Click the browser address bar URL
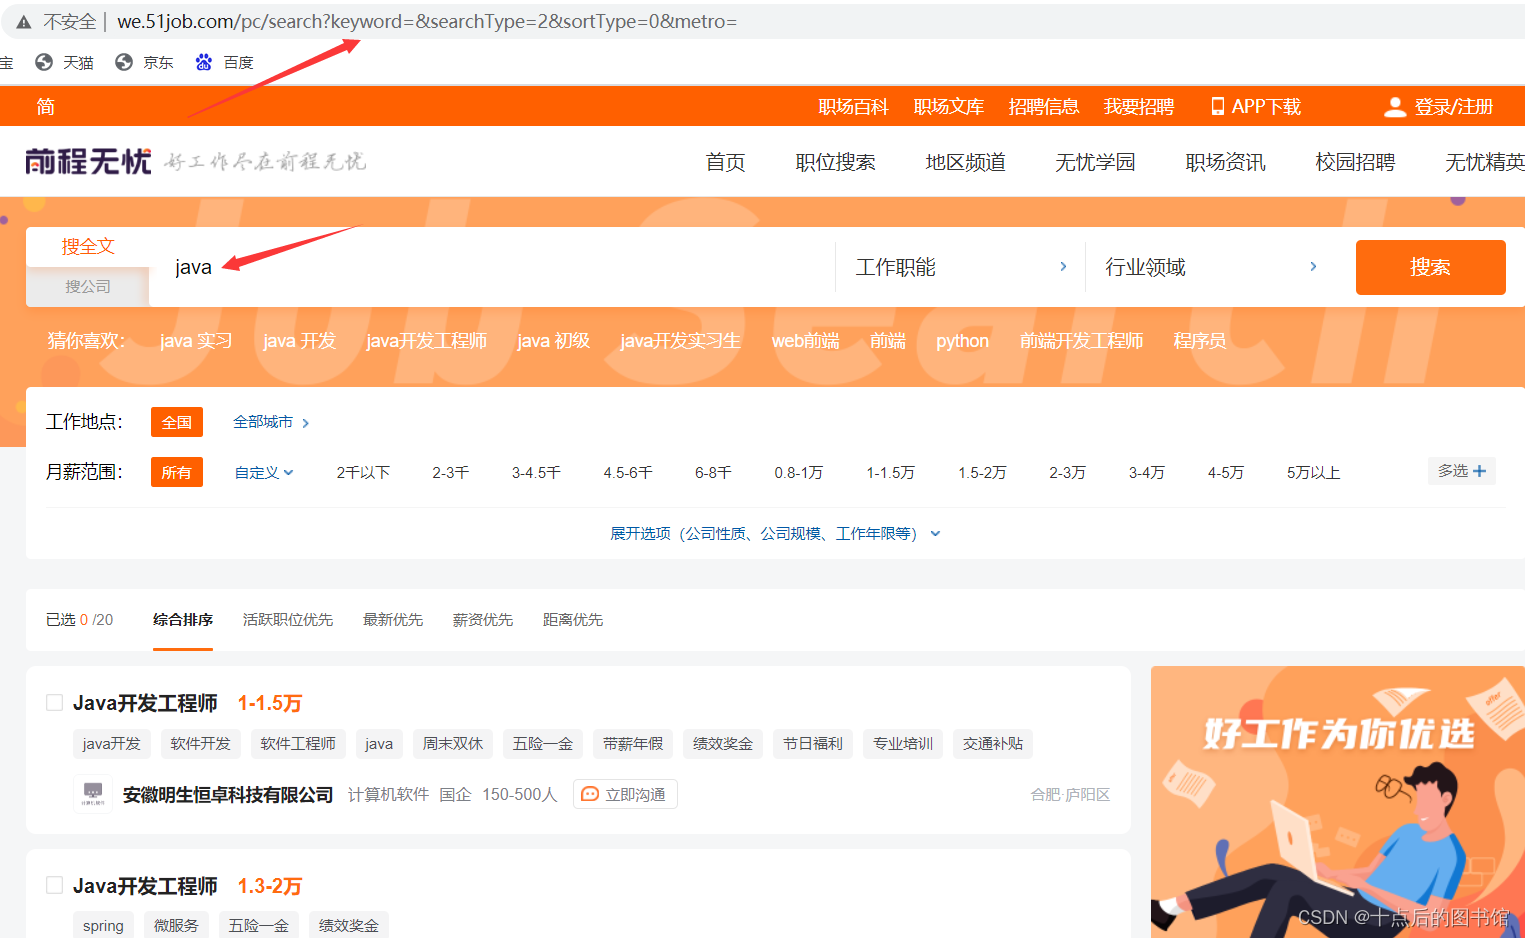 coord(427,22)
